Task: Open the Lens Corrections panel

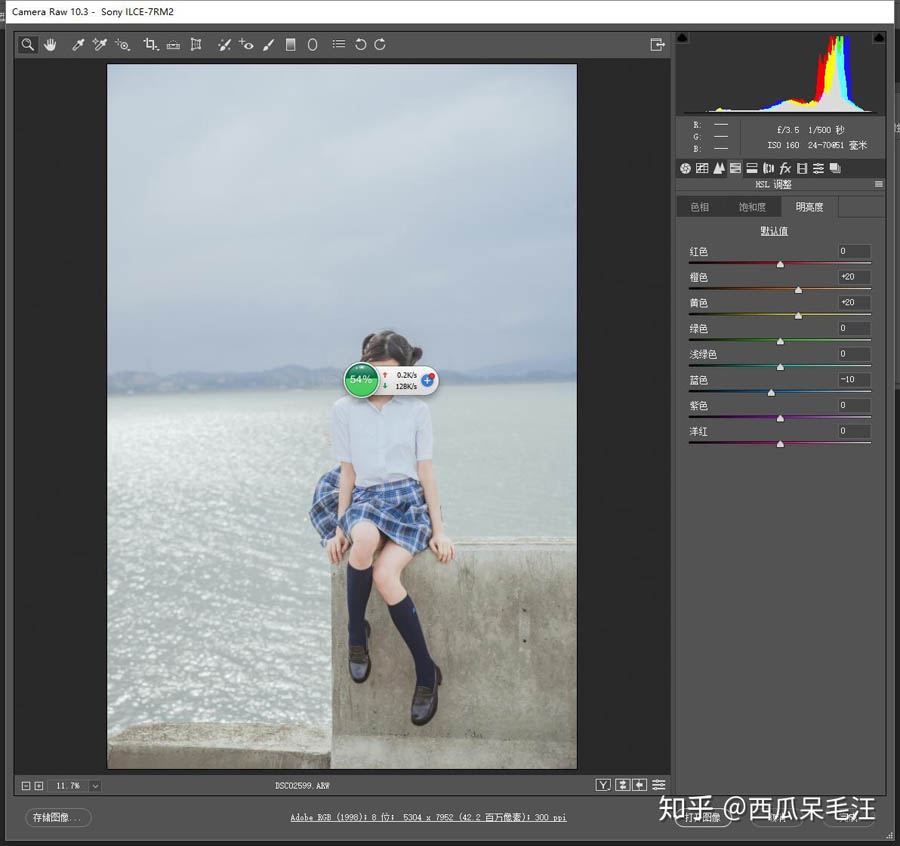Action: 768,167
